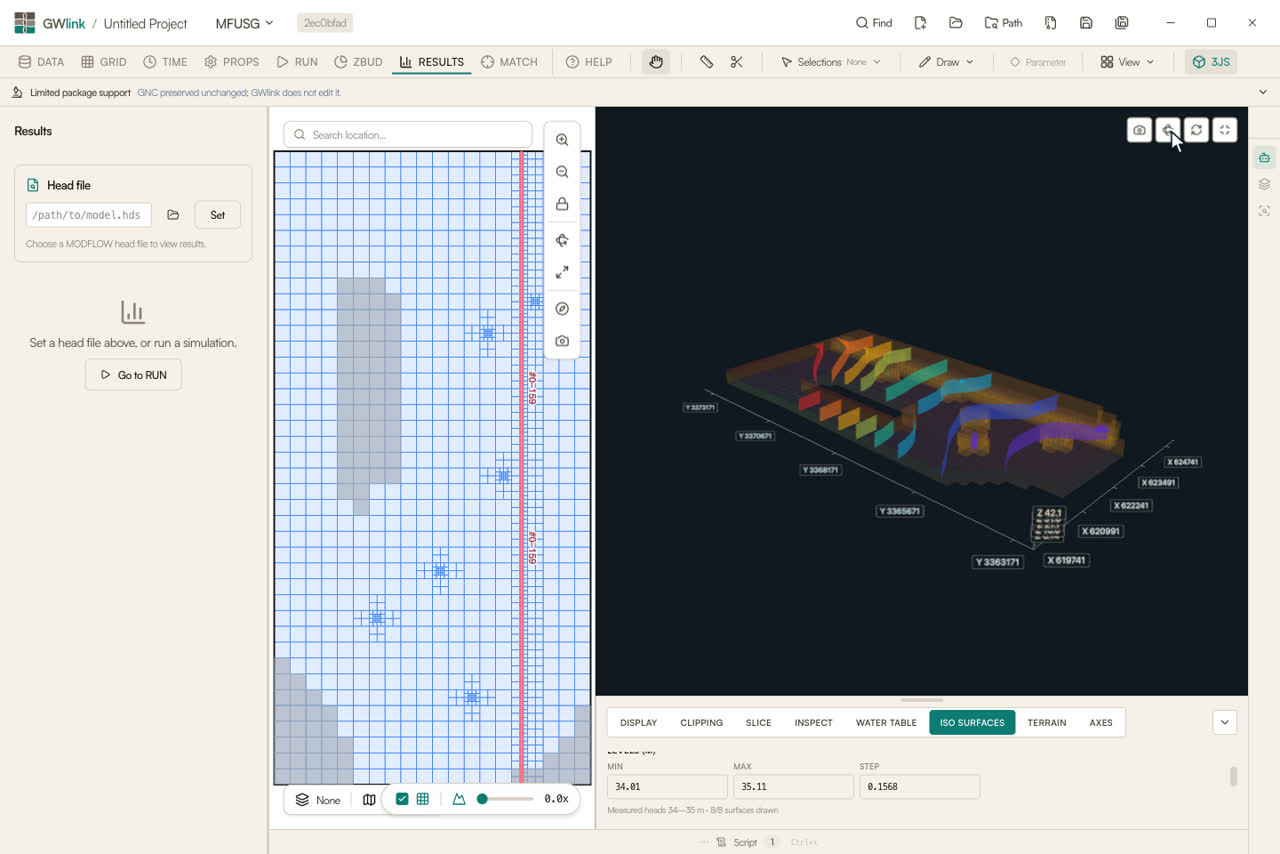This screenshot has height=854, width=1280.
Task: Switch to the PROPS tab
Action: (x=231, y=62)
